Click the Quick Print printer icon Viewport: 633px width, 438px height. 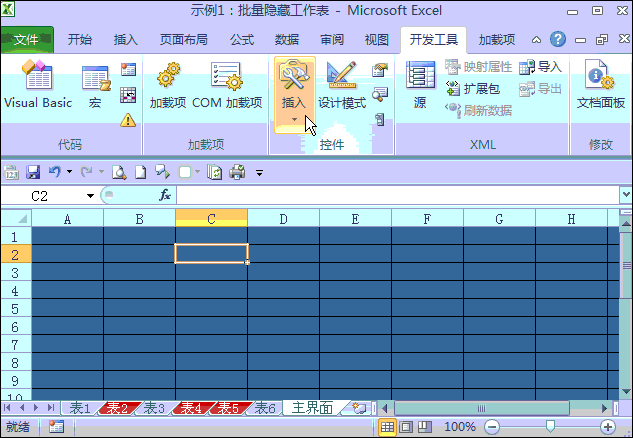tap(237, 172)
